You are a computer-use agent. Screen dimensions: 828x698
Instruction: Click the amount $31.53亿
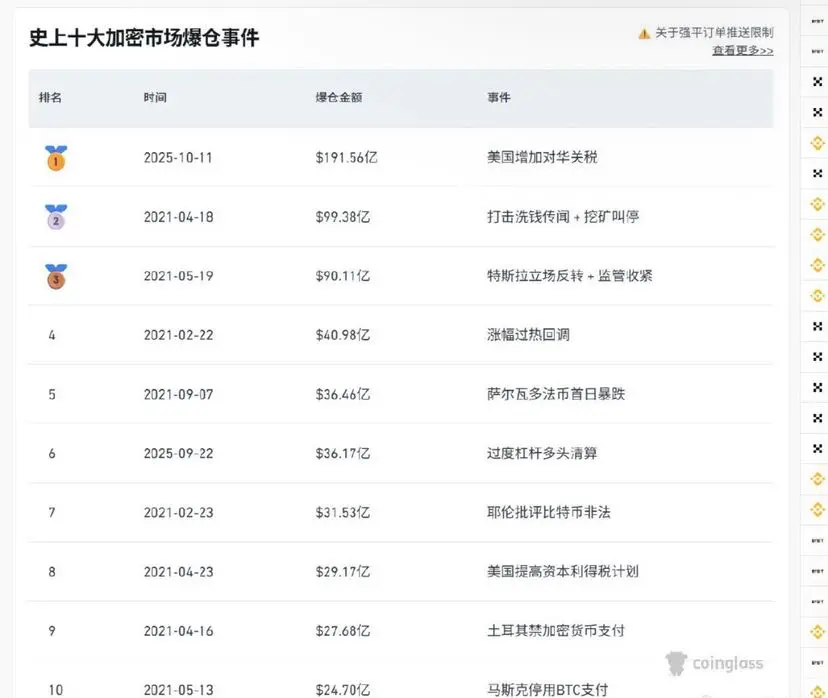click(x=343, y=513)
